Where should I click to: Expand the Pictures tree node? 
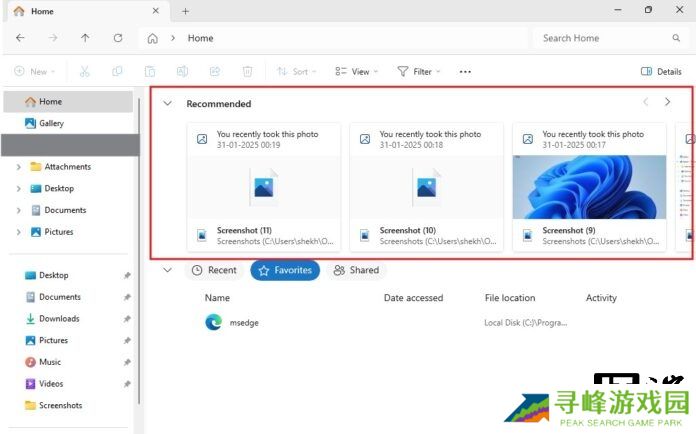(x=18, y=232)
